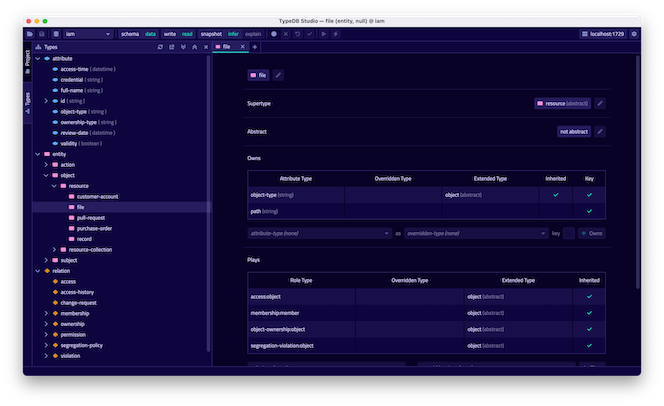Click the expand all types icon
The height and width of the screenshot is (406, 664).
click(x=183, y=47)
